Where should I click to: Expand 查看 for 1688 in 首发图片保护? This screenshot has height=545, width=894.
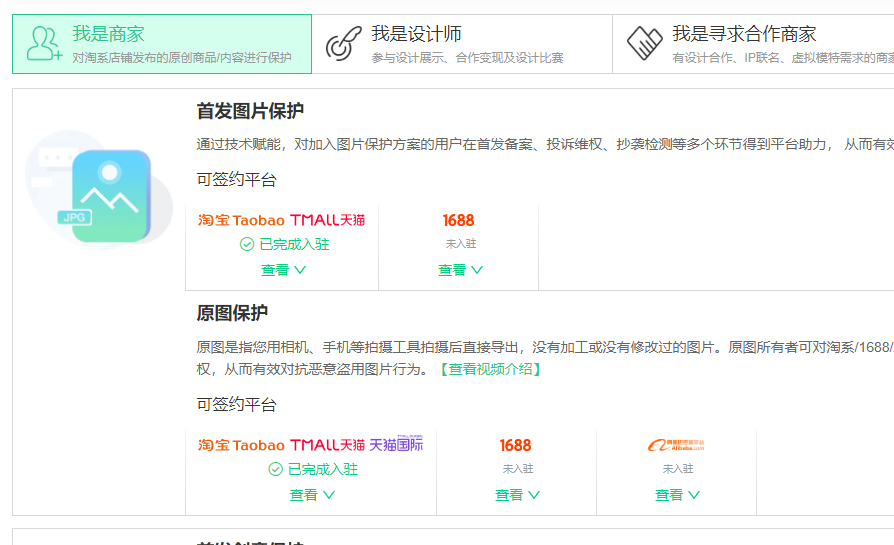[460, 270]
